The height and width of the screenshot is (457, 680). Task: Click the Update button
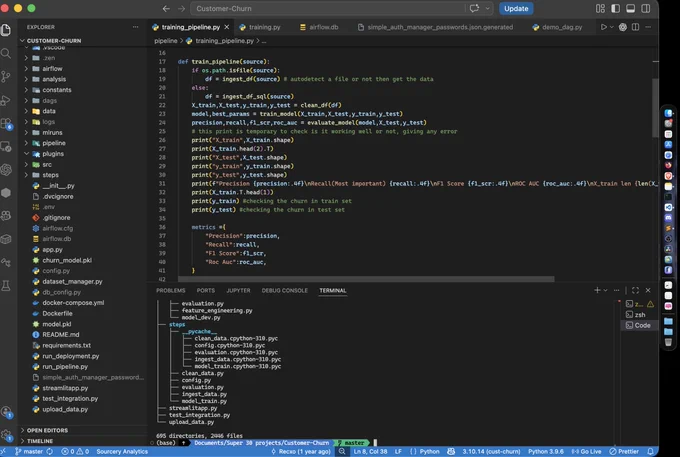[x=516, y=9]
